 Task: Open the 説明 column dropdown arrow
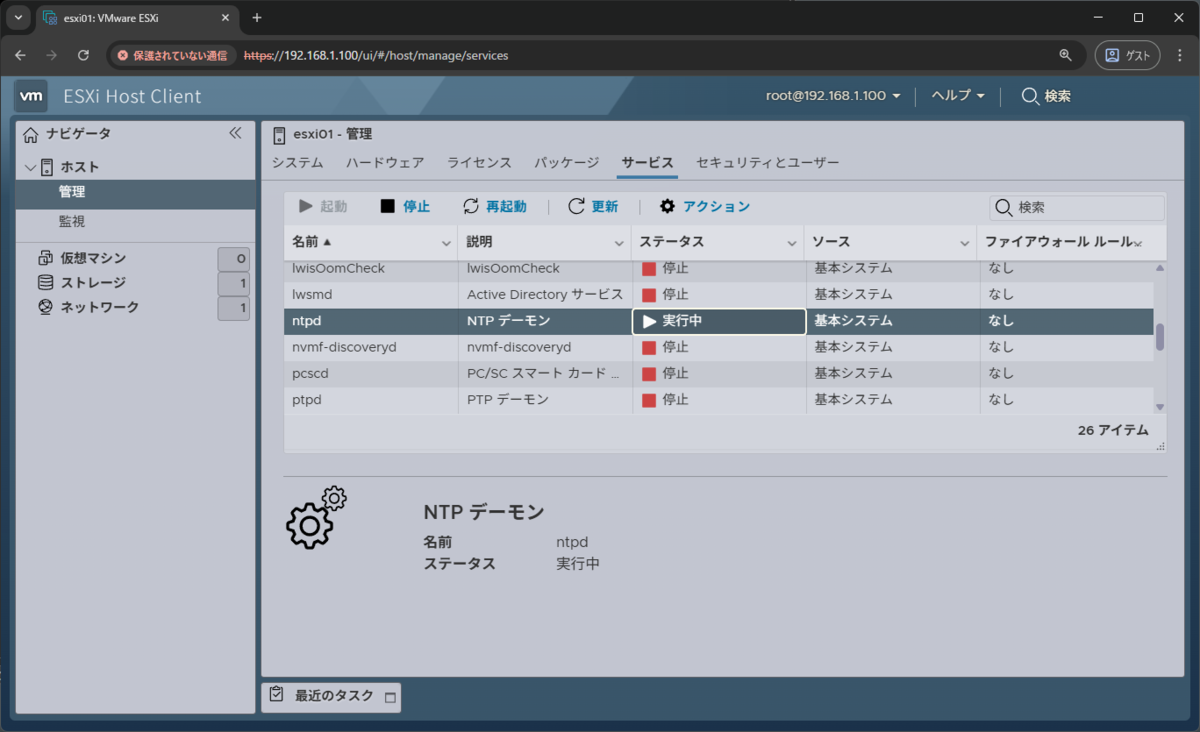(x=620, y=243)
